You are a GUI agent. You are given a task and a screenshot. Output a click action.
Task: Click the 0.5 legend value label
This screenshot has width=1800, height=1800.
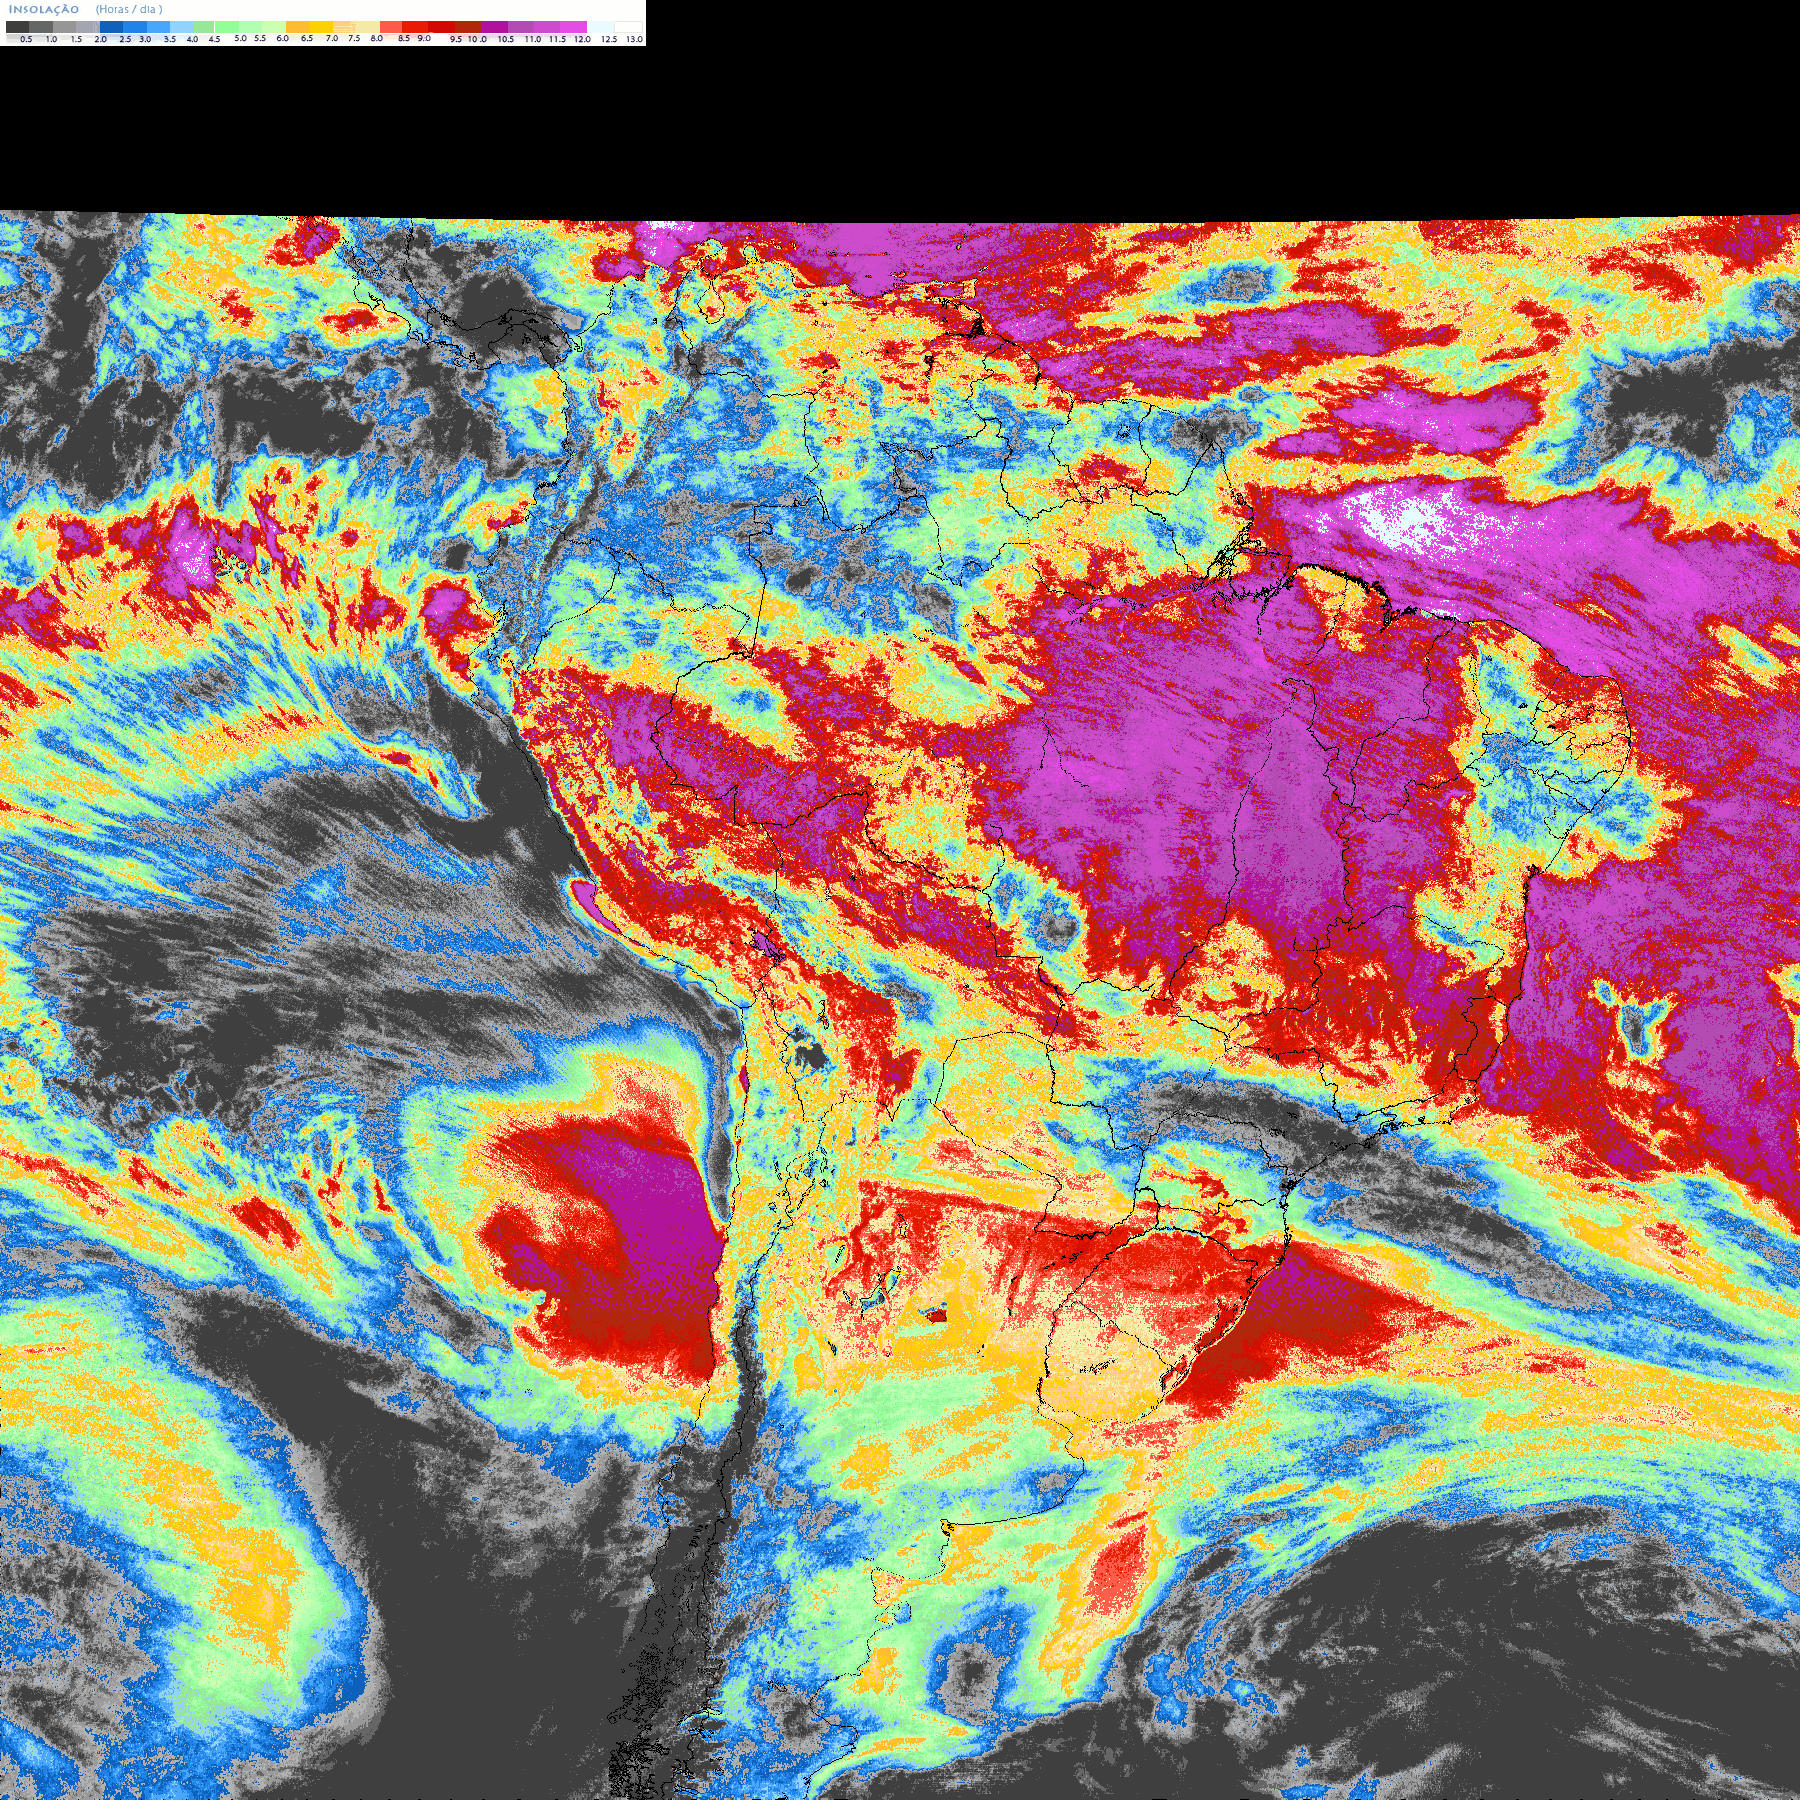coord(26,39)
